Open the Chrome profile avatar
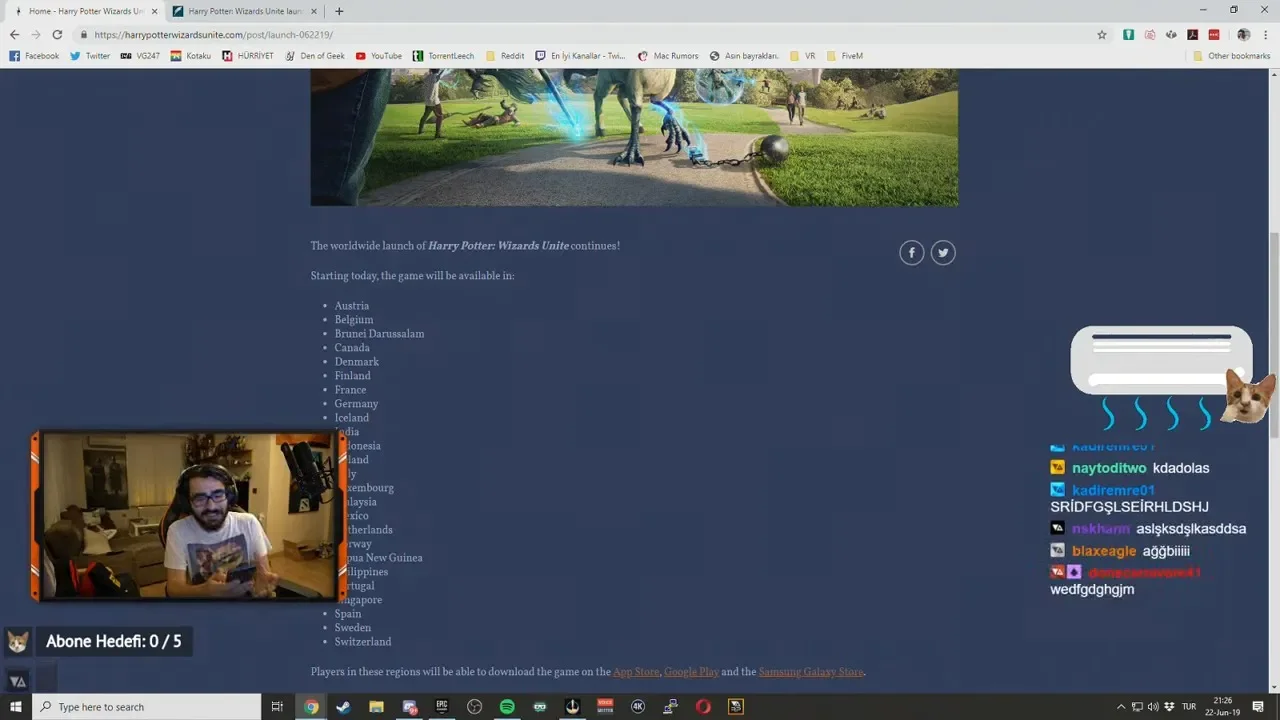The width and height of the screenshot is (1280, 720). [x=1243, y=34]
